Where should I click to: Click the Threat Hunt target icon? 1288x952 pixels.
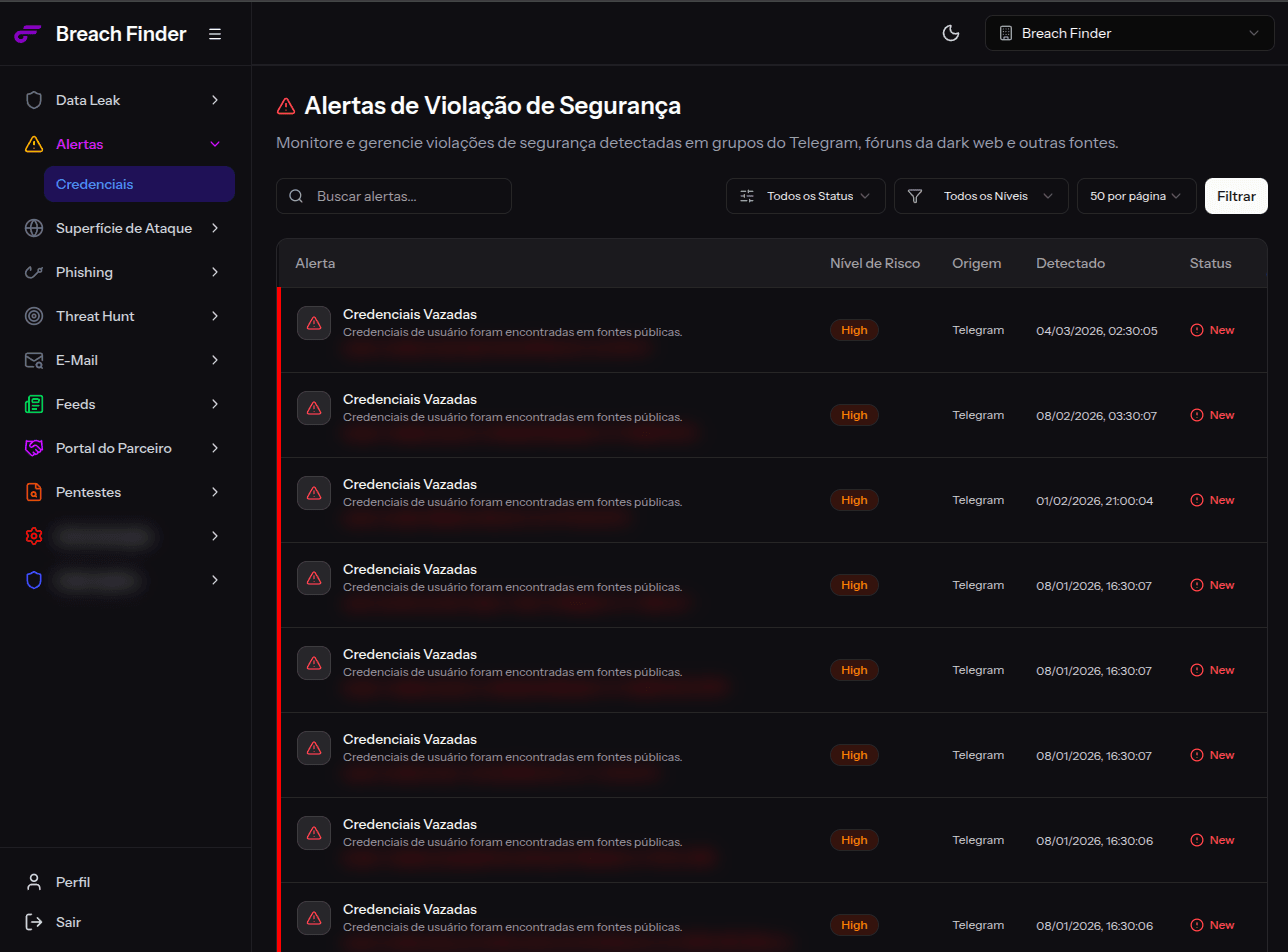pyautogui.click(x=34, y=315)
